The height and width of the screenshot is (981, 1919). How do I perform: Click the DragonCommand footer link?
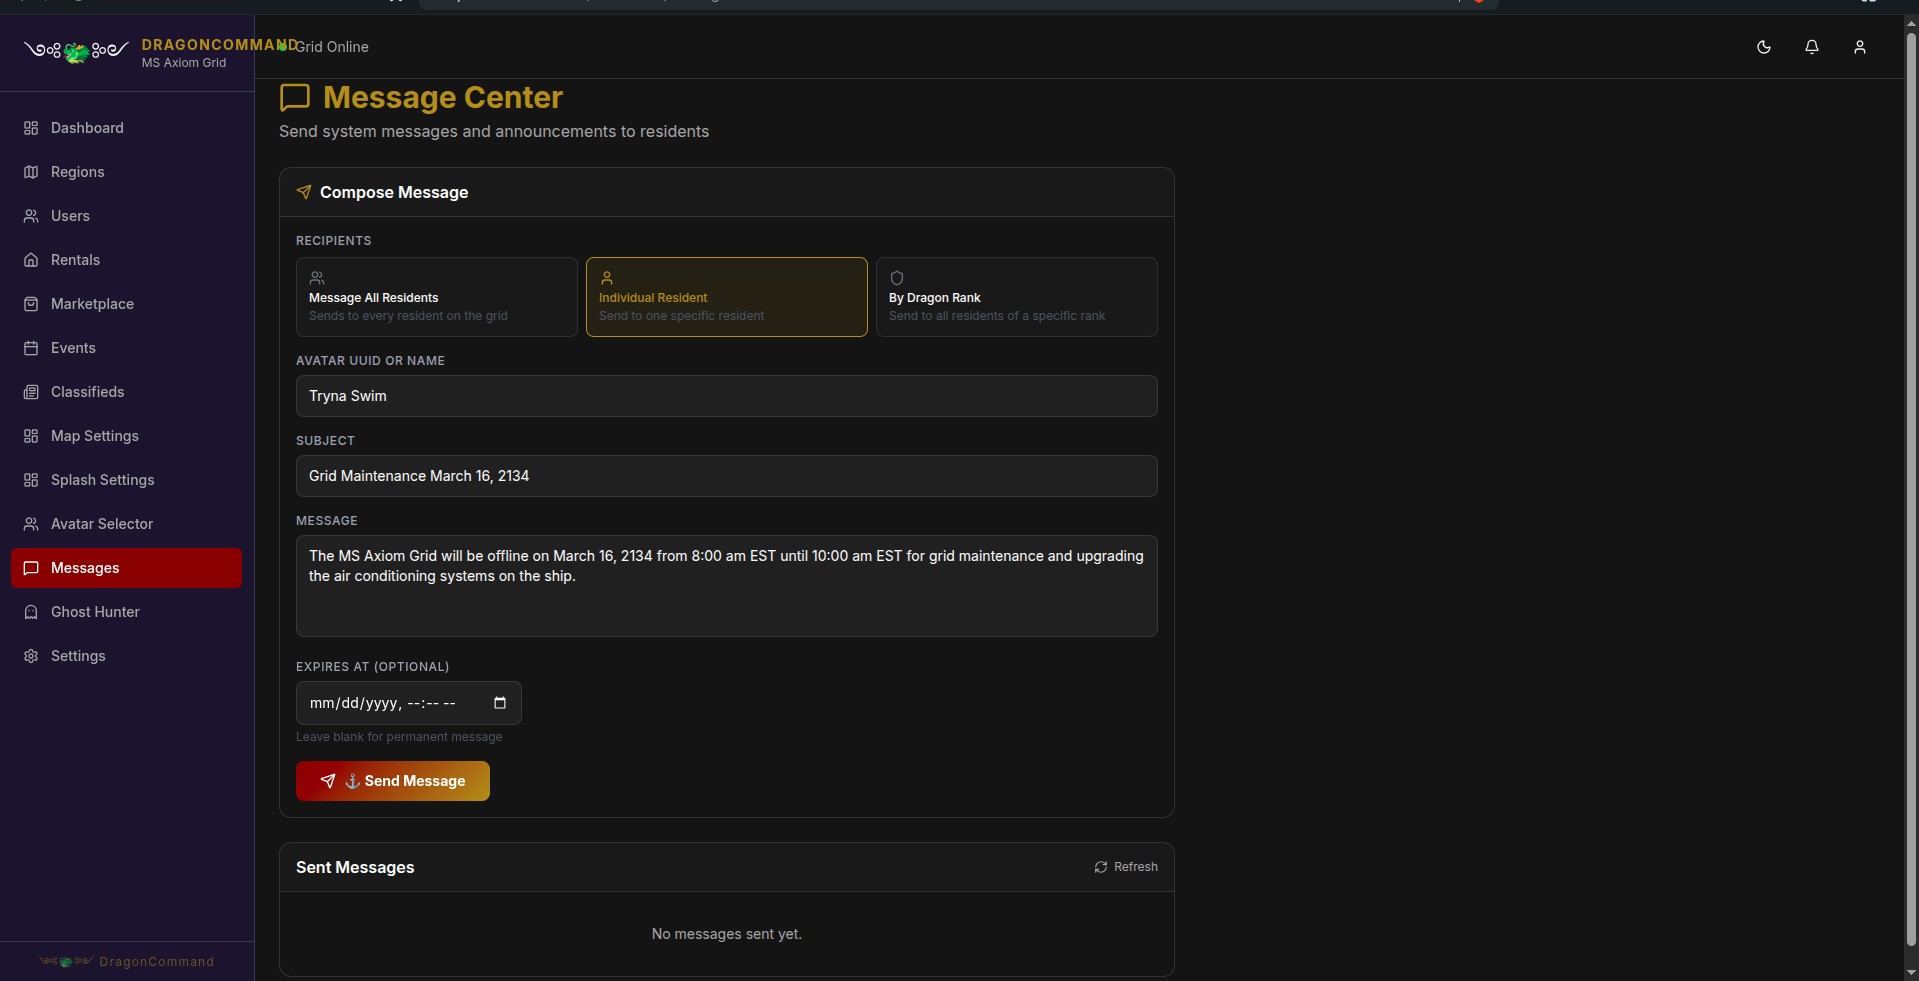click(126, 962)
